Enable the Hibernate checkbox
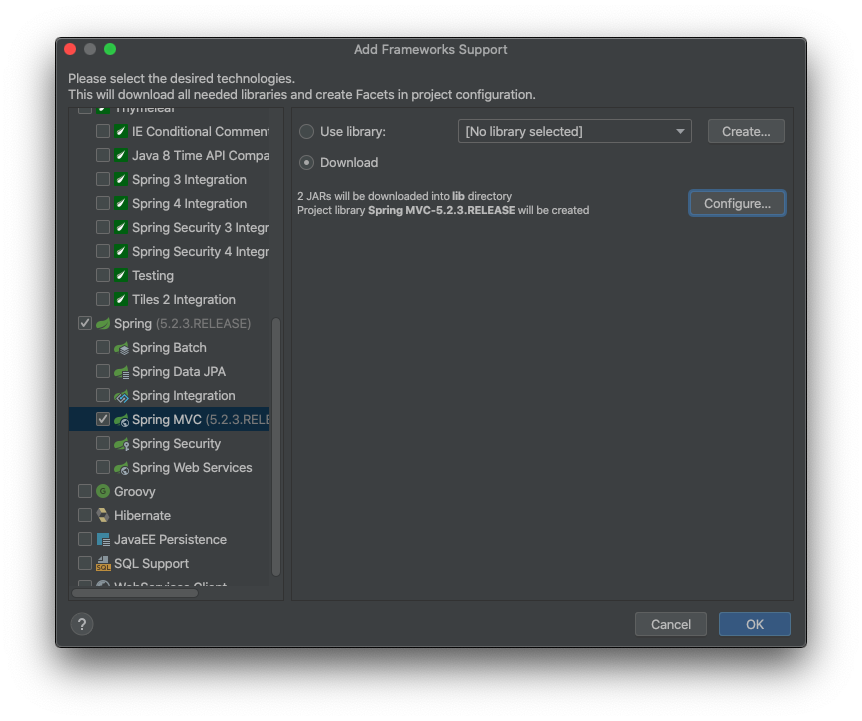The width and height of the screenshot is (862, 721). tap(85, 515)
